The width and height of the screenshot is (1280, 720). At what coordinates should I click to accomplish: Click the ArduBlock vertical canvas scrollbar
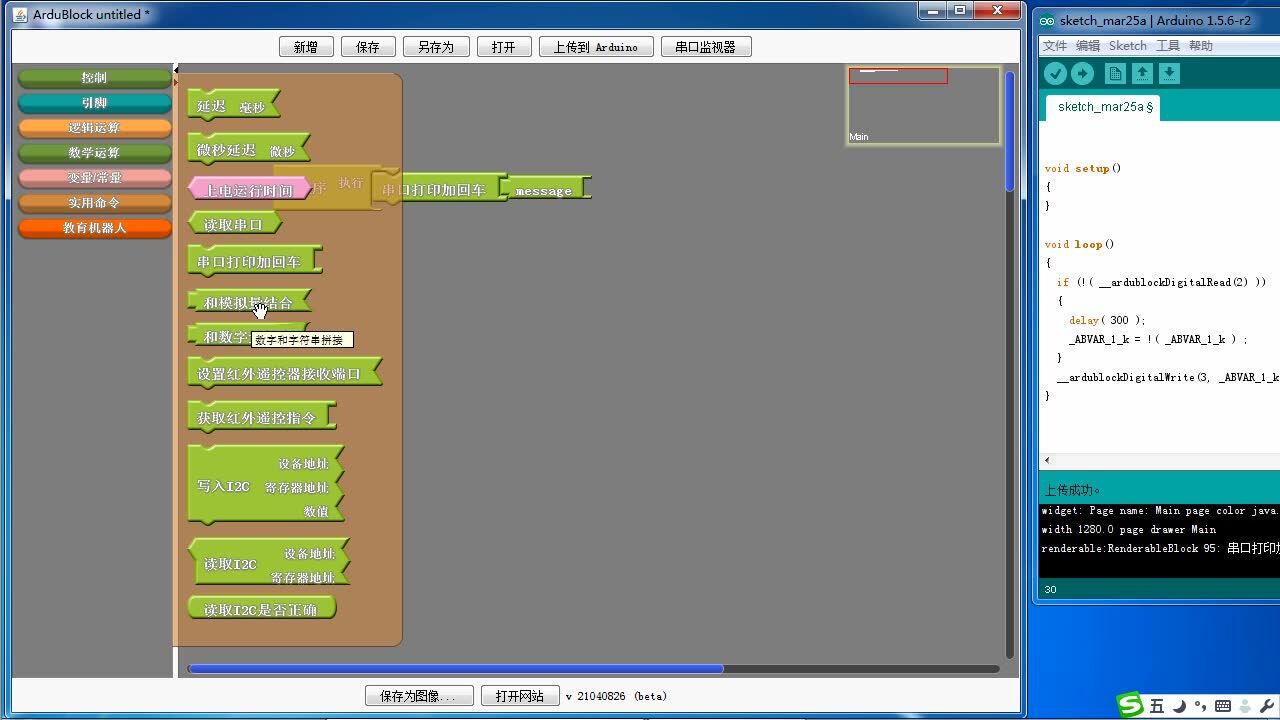[1010, 132]
